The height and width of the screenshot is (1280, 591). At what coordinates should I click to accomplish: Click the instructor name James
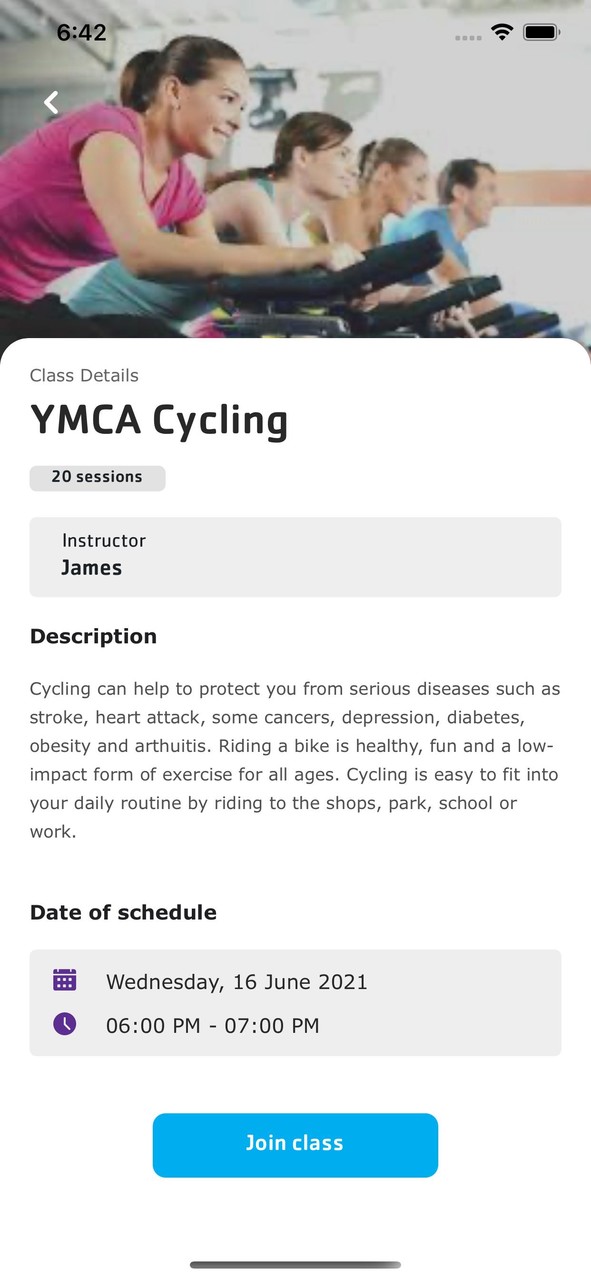coord(92,567)
